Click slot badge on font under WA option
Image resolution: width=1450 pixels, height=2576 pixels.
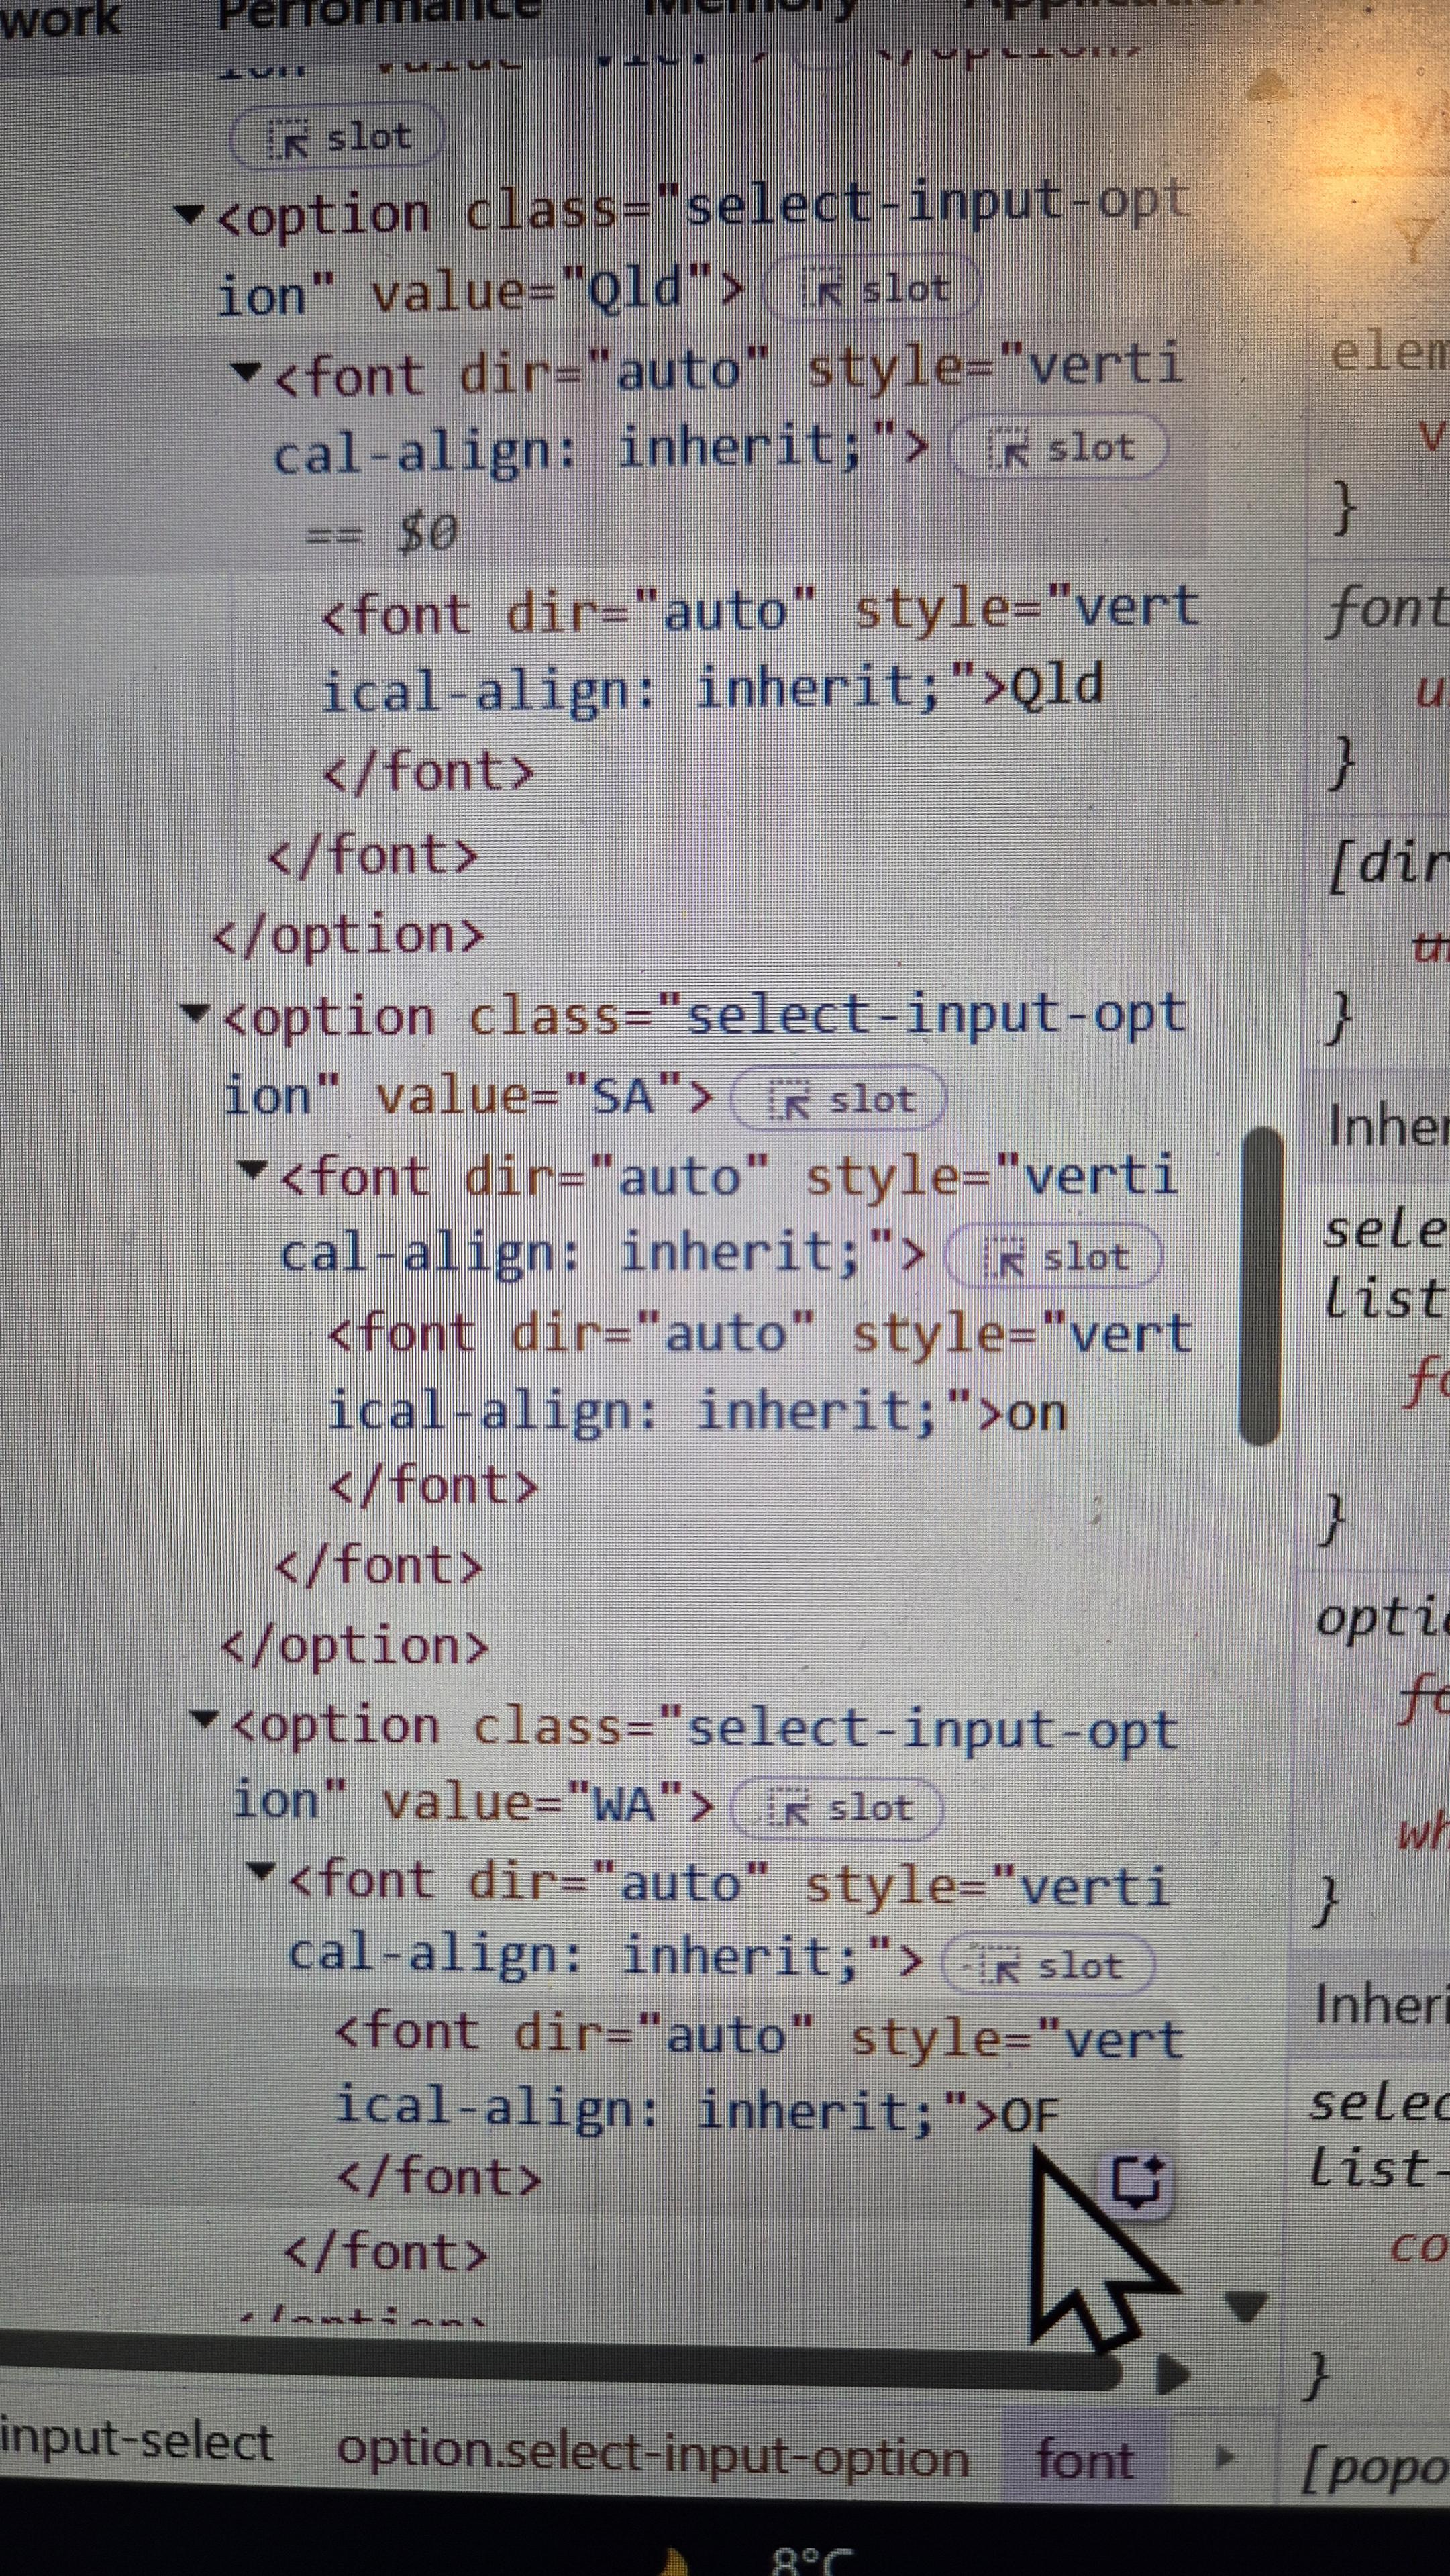click(x=1049, y=1965)
